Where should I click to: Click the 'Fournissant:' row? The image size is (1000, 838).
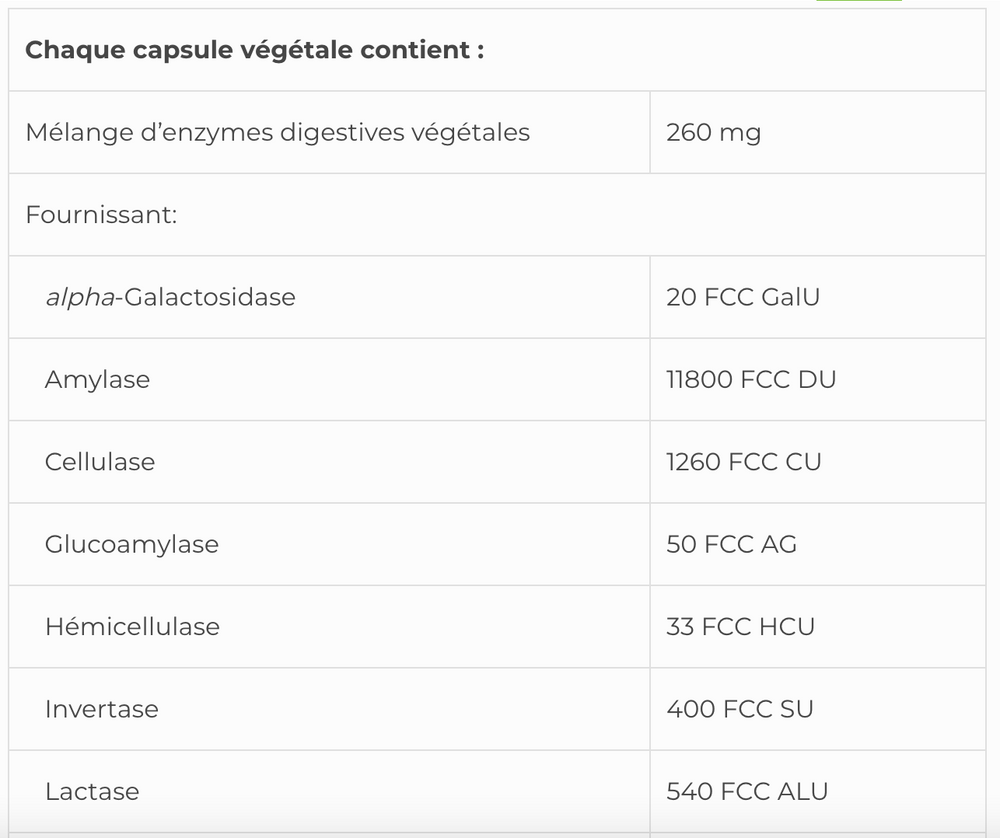coord(101,215)
